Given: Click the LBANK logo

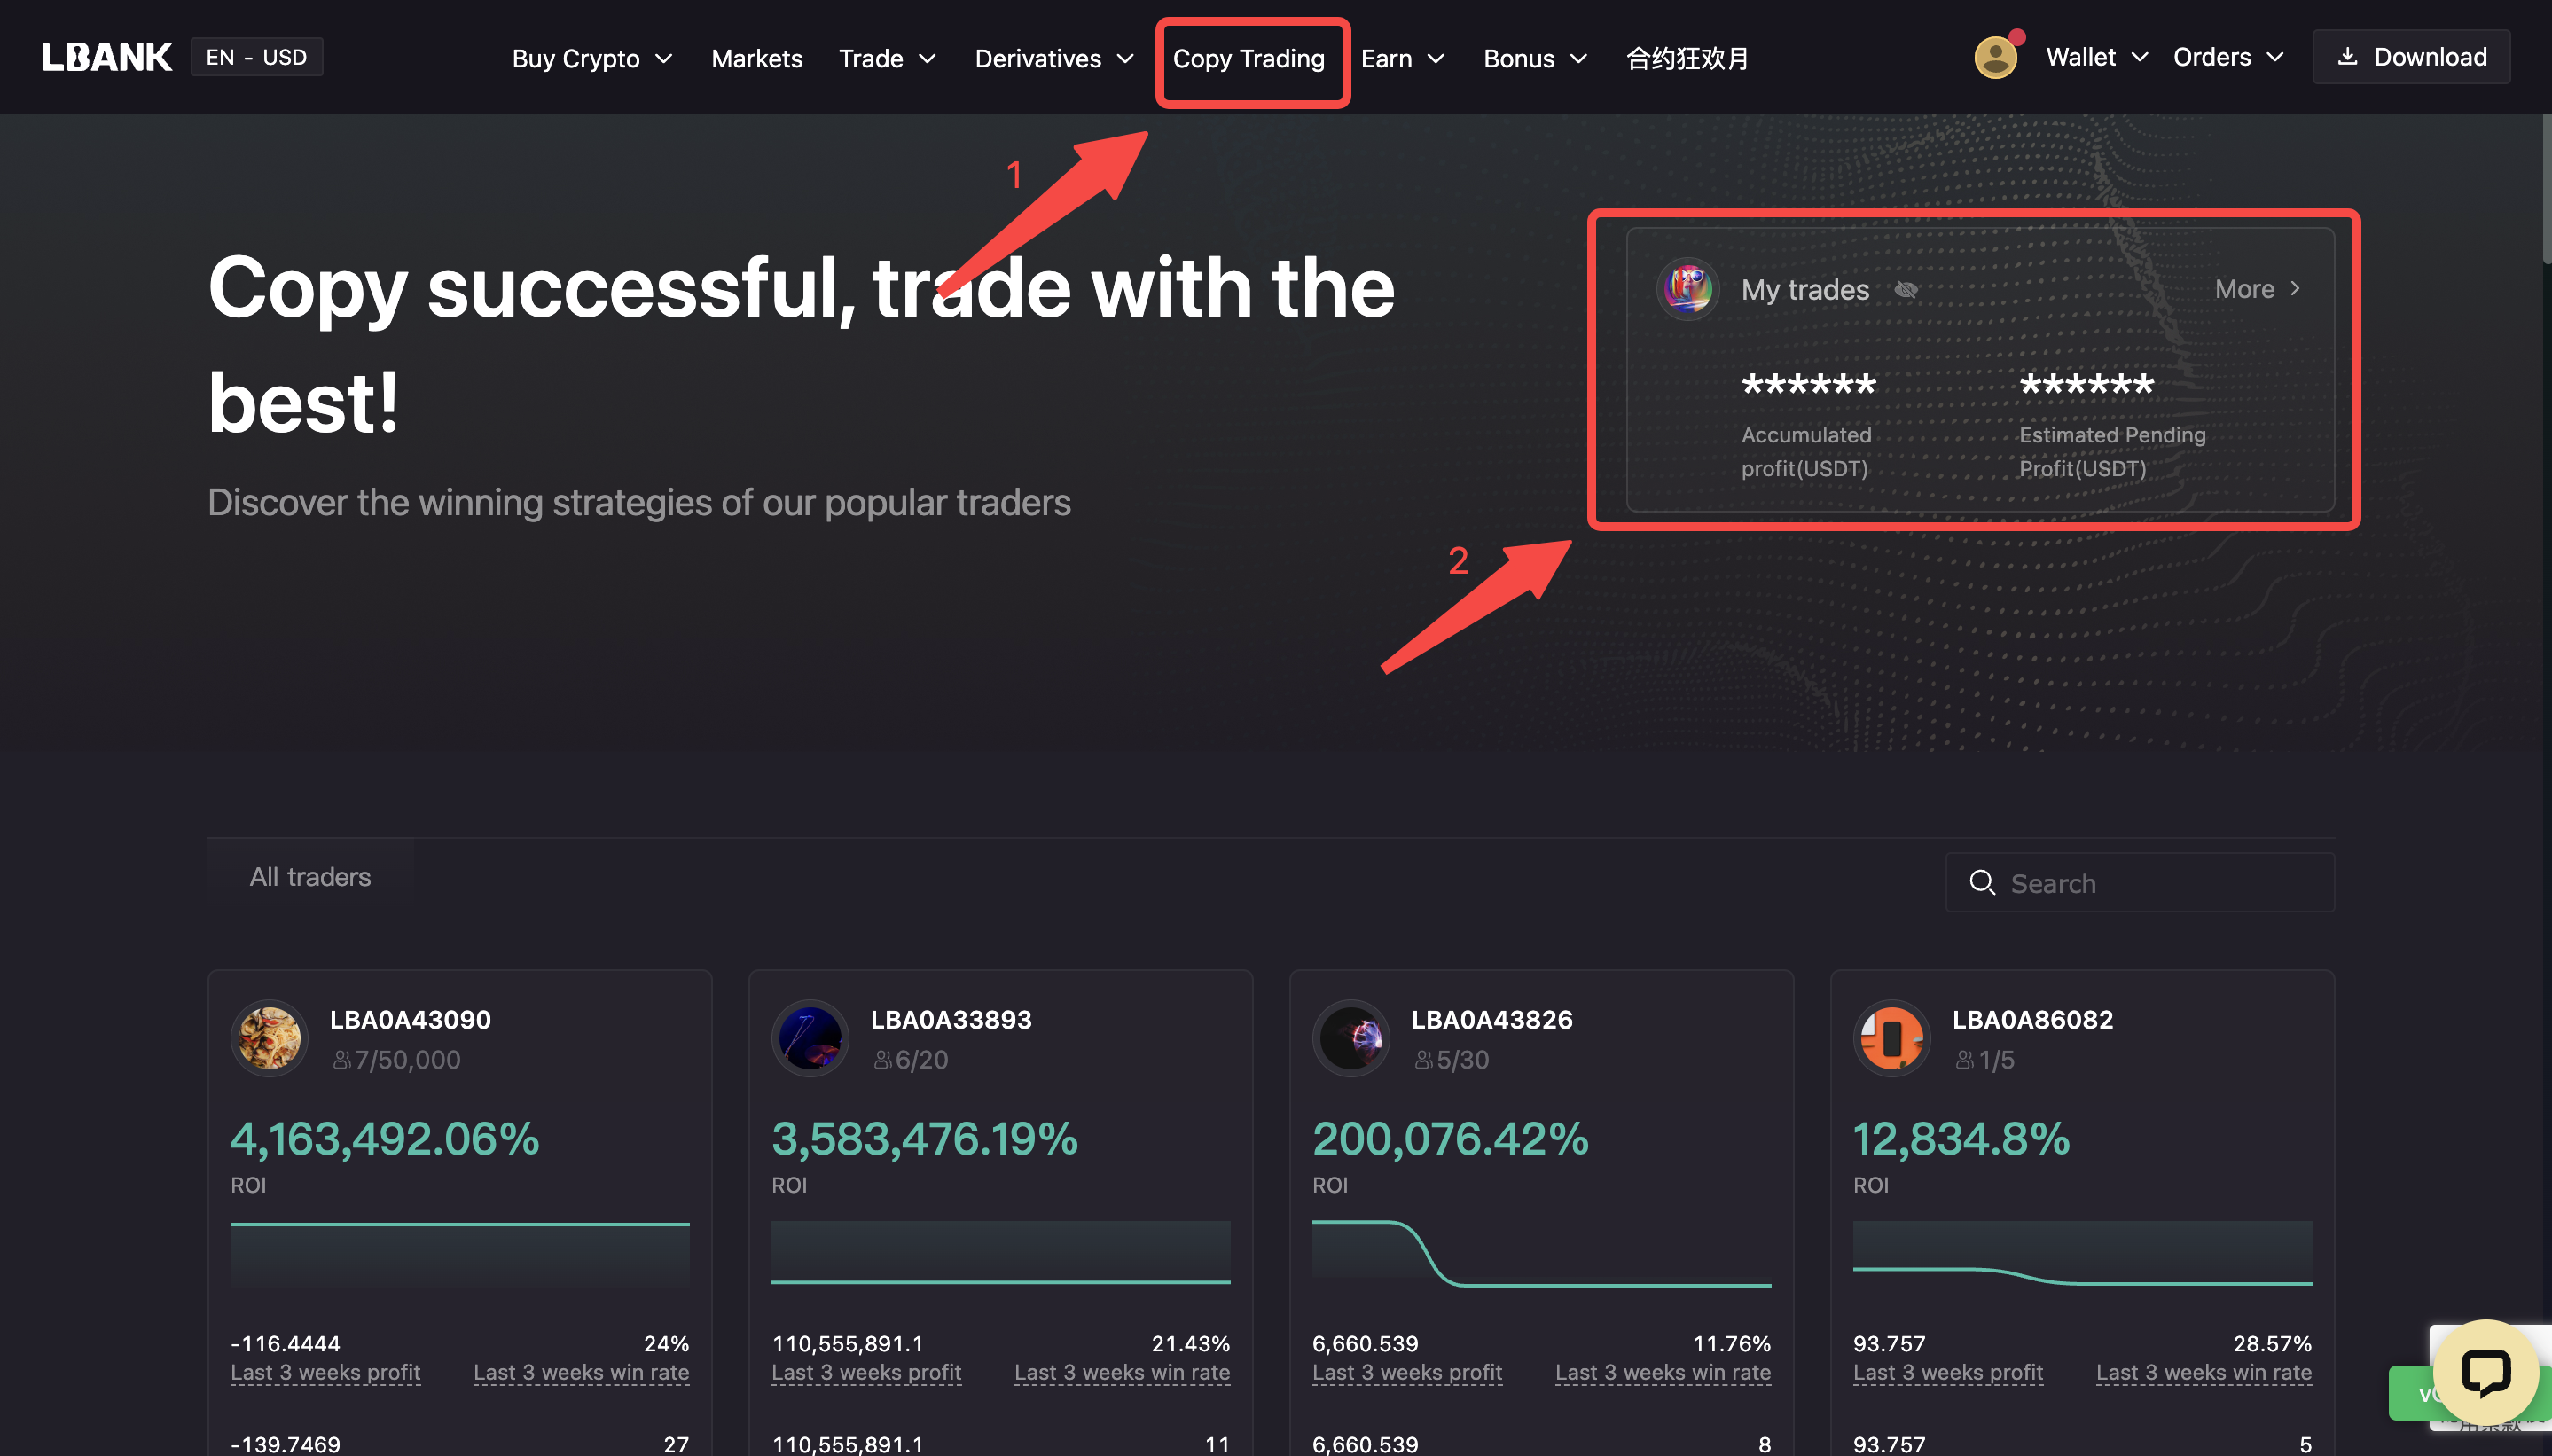Looking at the screenshot, I should pos(106,57).
